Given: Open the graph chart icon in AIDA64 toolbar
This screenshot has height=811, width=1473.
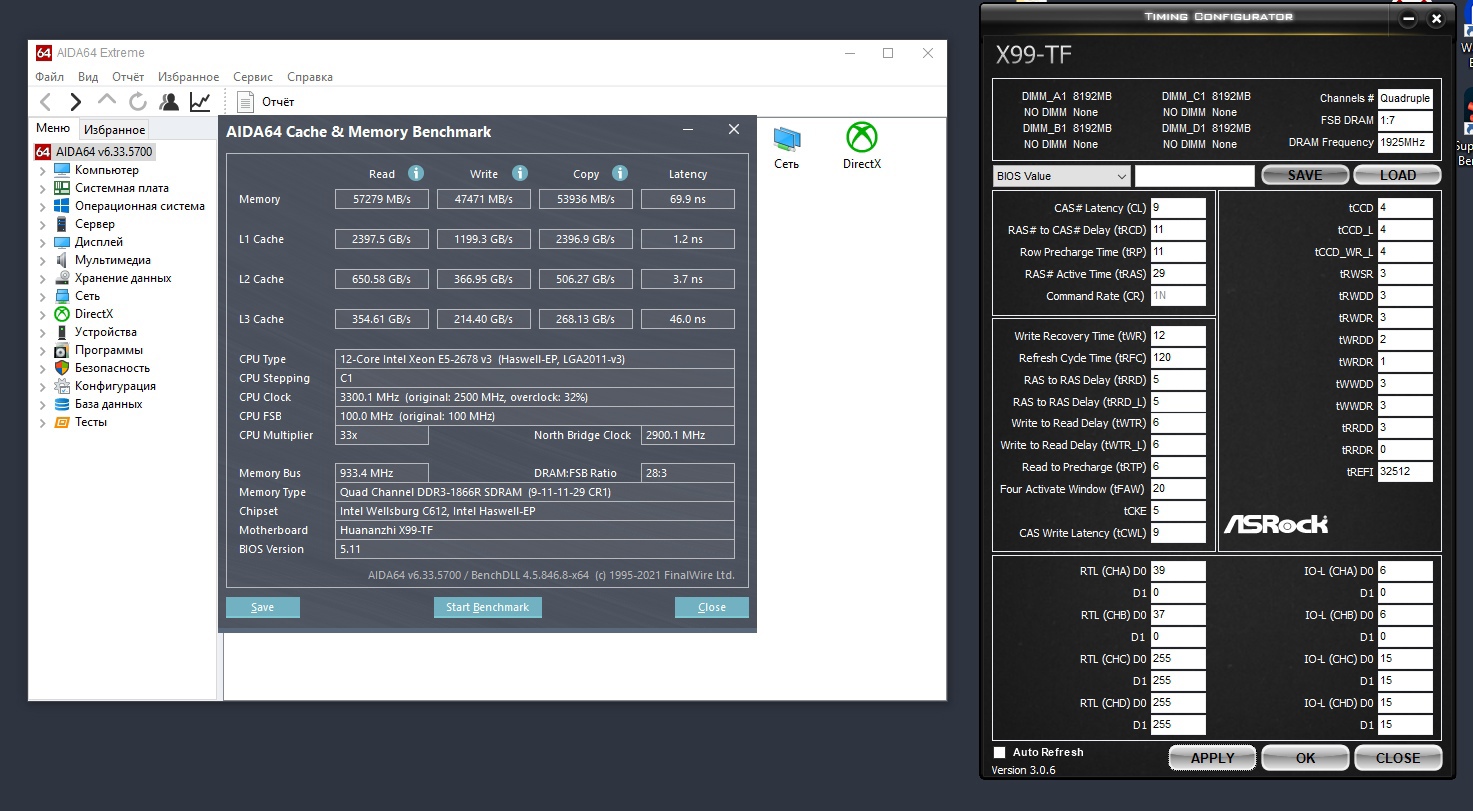Looking at the screenshot, I should point(200,101).
